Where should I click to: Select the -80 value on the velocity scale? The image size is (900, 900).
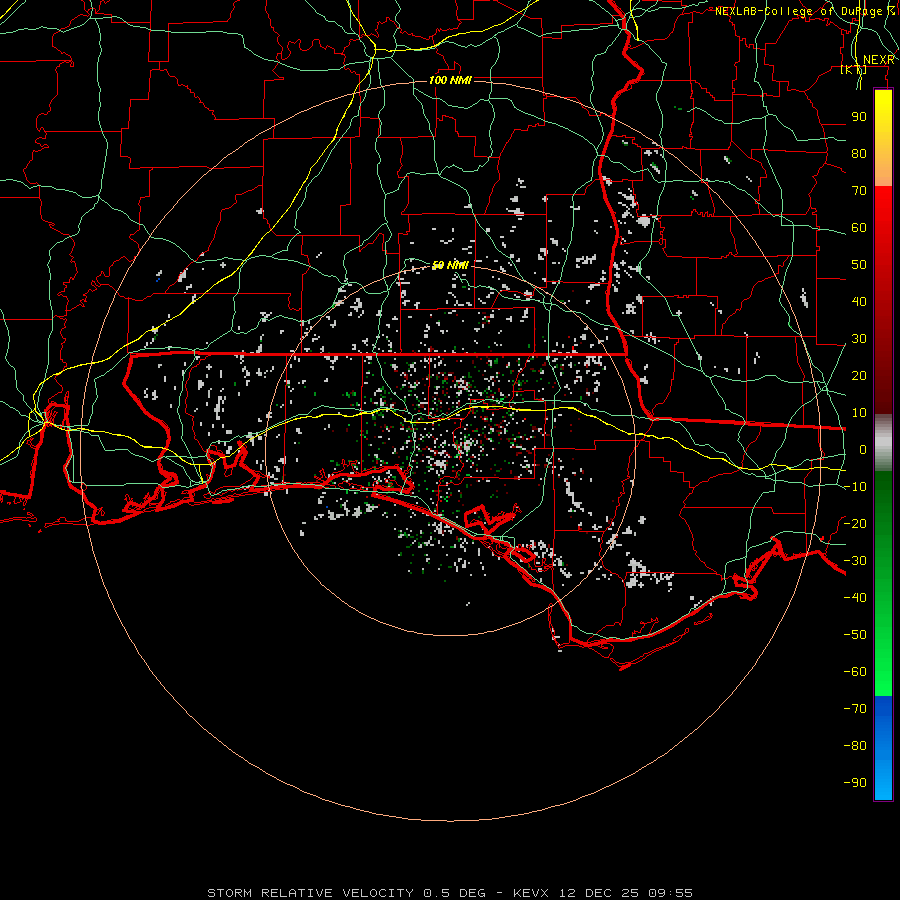click(x=855, y=746)
